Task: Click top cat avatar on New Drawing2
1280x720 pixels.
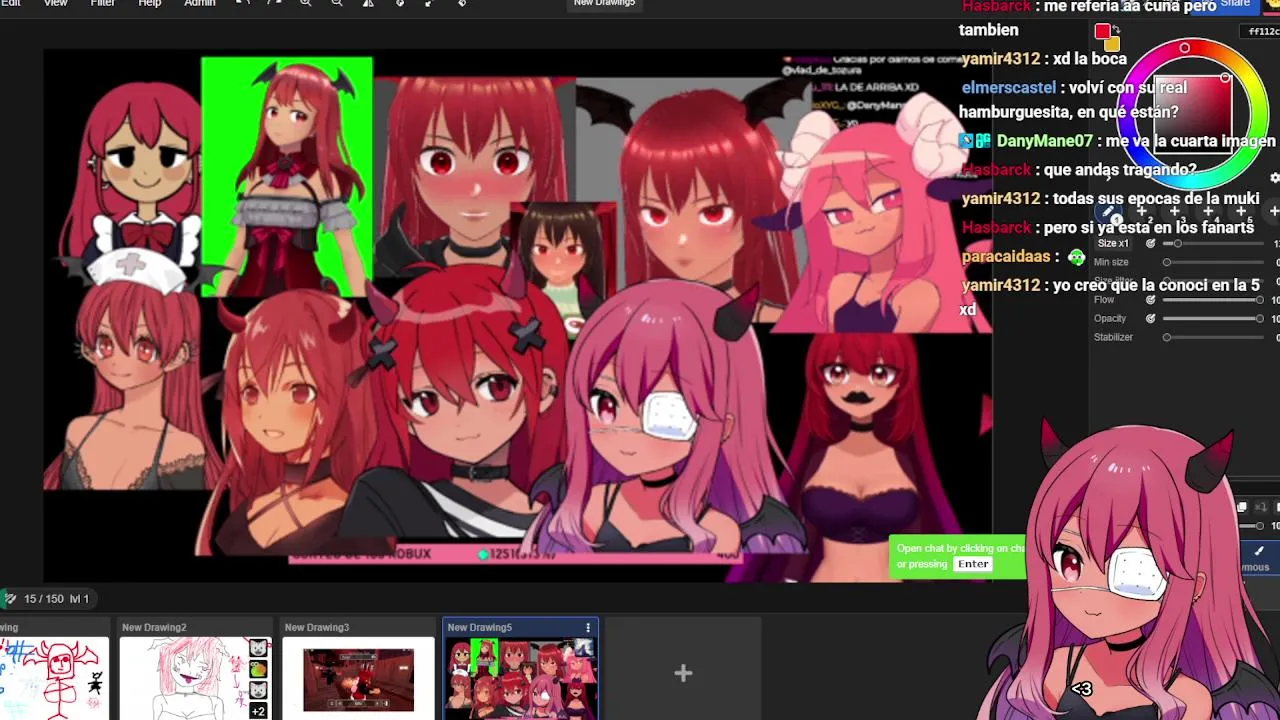Action: click(x=259, y=650)
